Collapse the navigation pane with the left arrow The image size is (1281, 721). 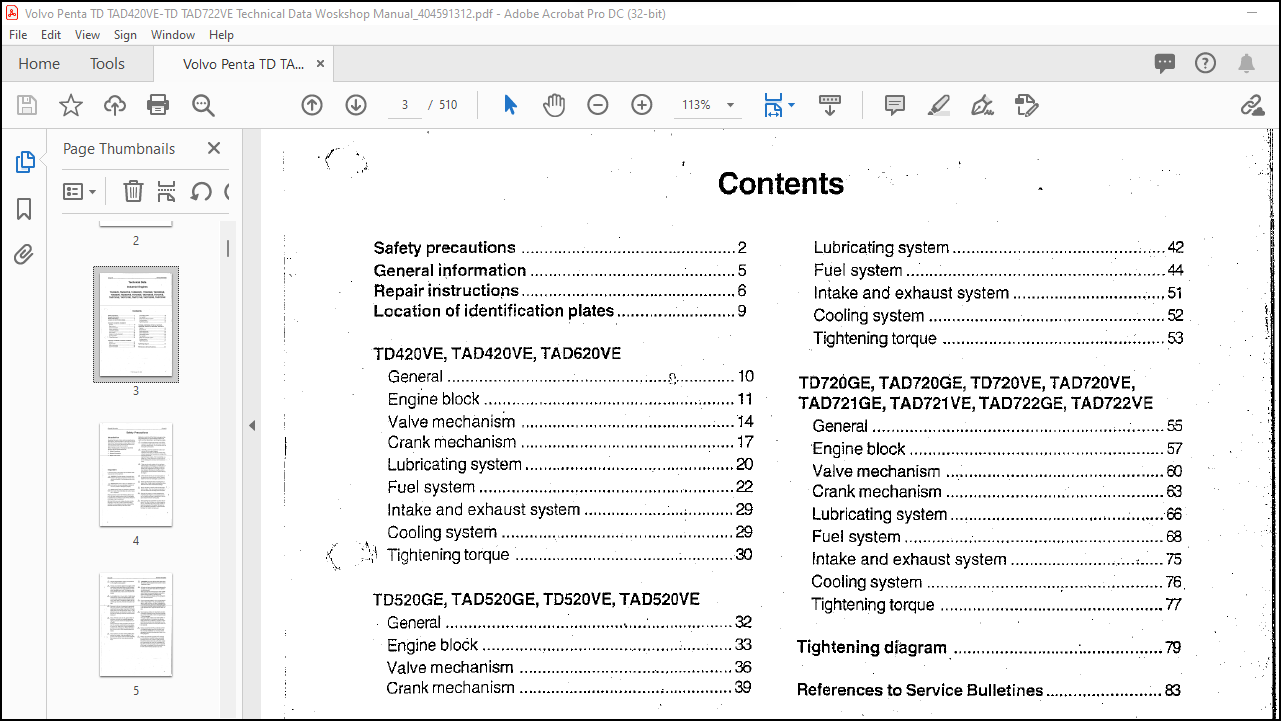tap(252, 425)
